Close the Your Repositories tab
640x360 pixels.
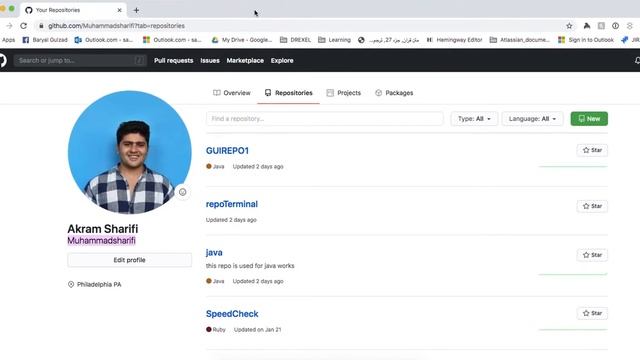[119, 10]
